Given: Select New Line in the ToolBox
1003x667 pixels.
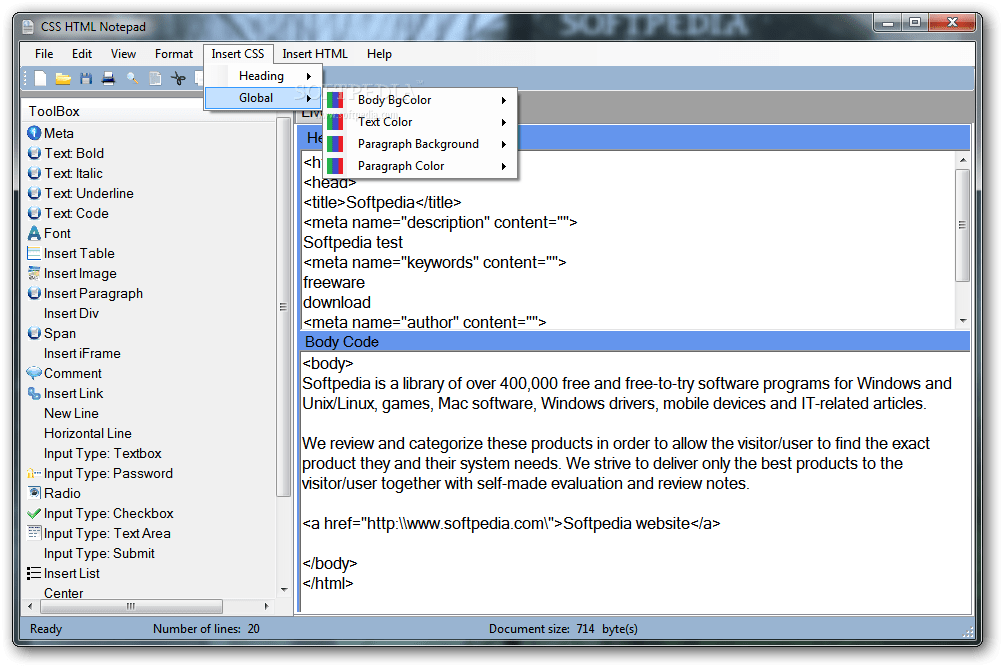Looking at the screenshot, I should tap(71, 413).
